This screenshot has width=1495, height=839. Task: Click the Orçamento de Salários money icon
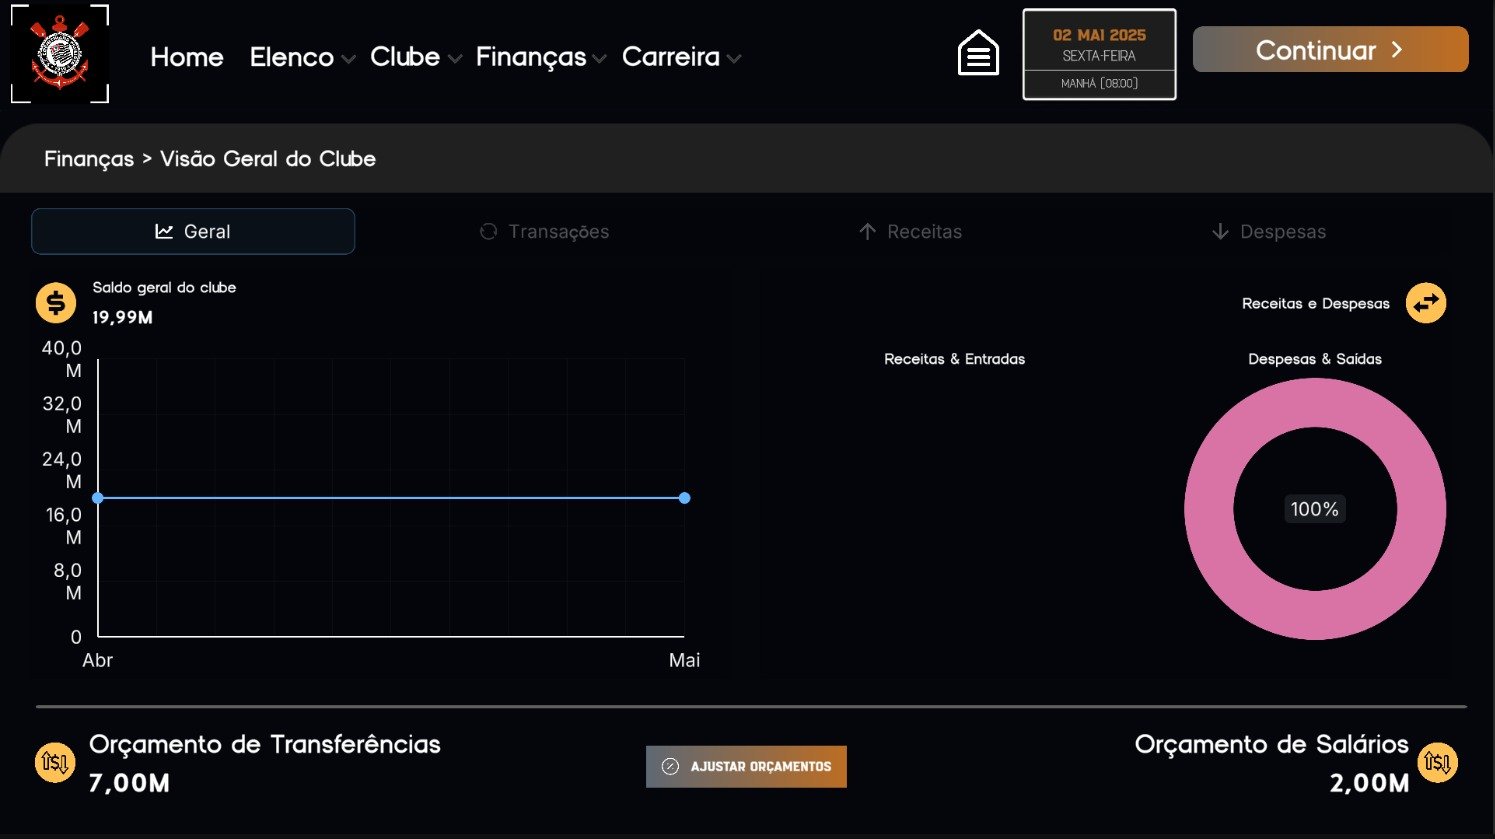click(x=1438, y=762)
